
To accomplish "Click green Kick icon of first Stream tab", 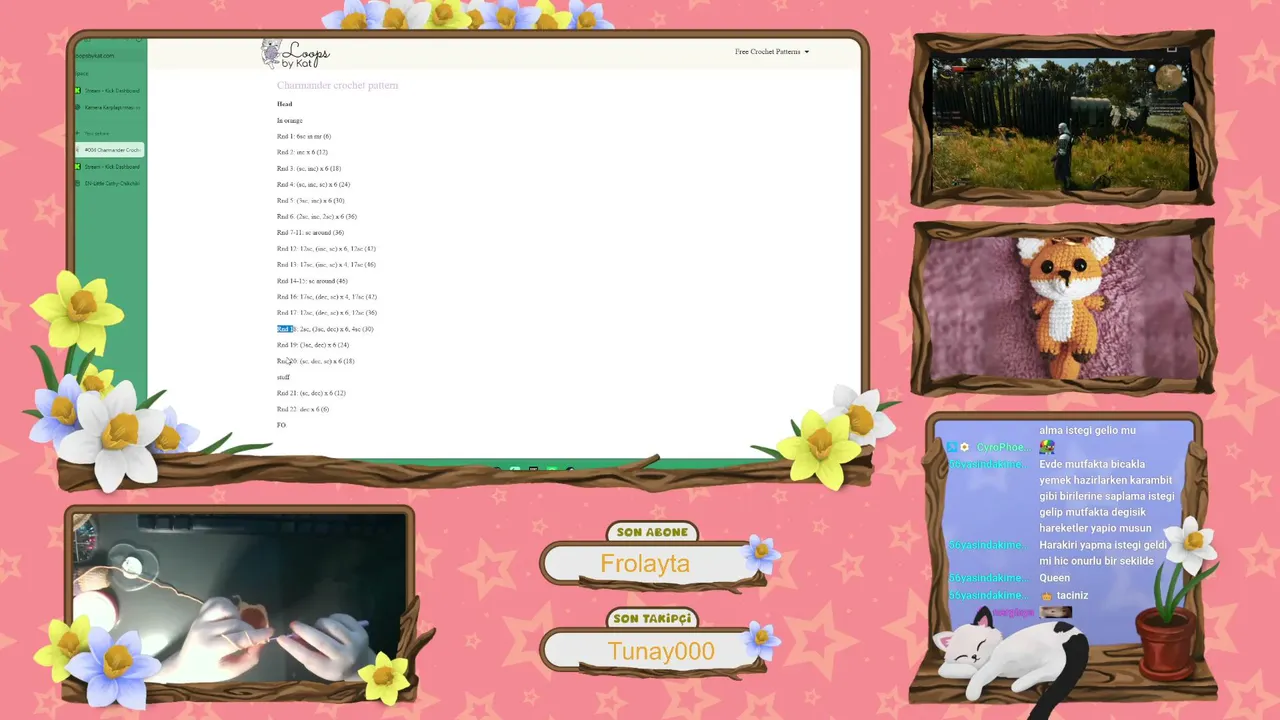I will [78, 91].
